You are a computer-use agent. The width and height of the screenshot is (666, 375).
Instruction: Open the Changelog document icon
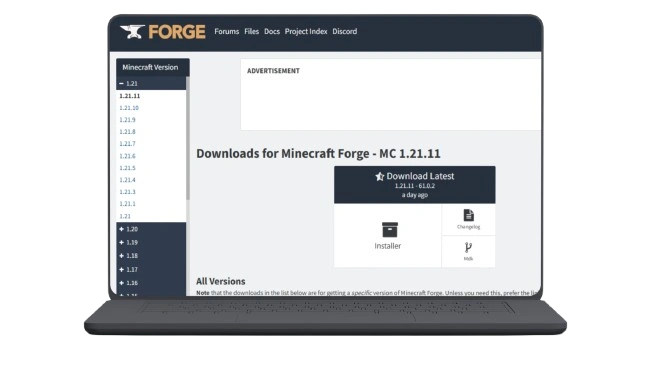pos(468,215)
